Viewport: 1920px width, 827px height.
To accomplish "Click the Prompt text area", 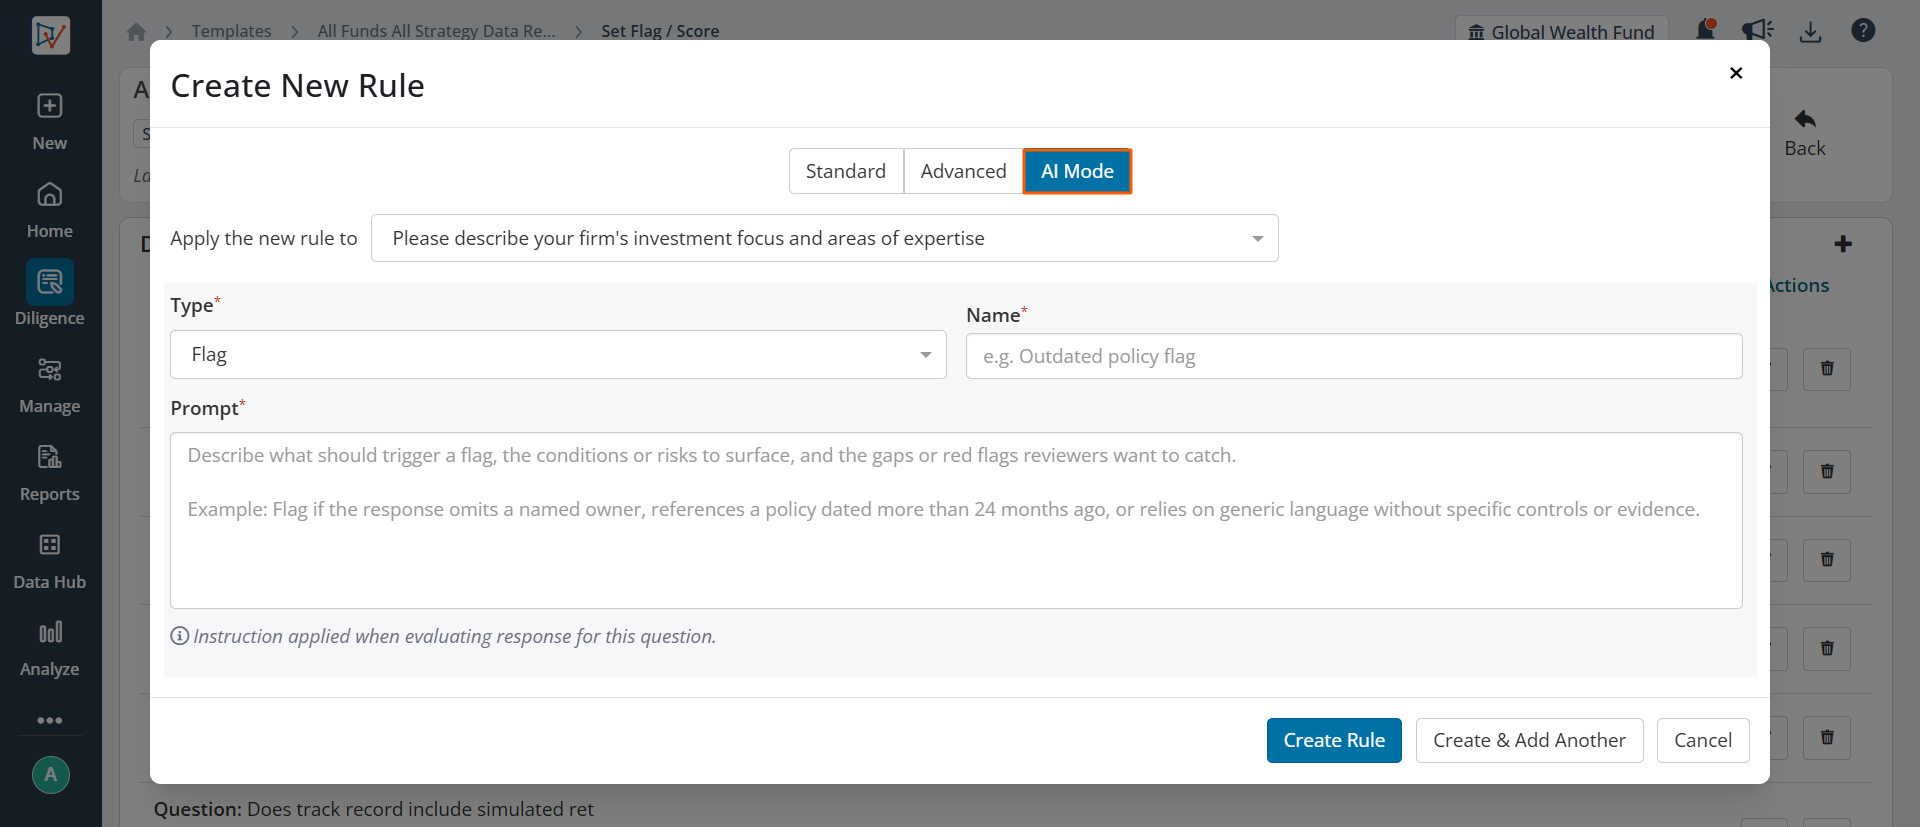I will click(956, 520).
